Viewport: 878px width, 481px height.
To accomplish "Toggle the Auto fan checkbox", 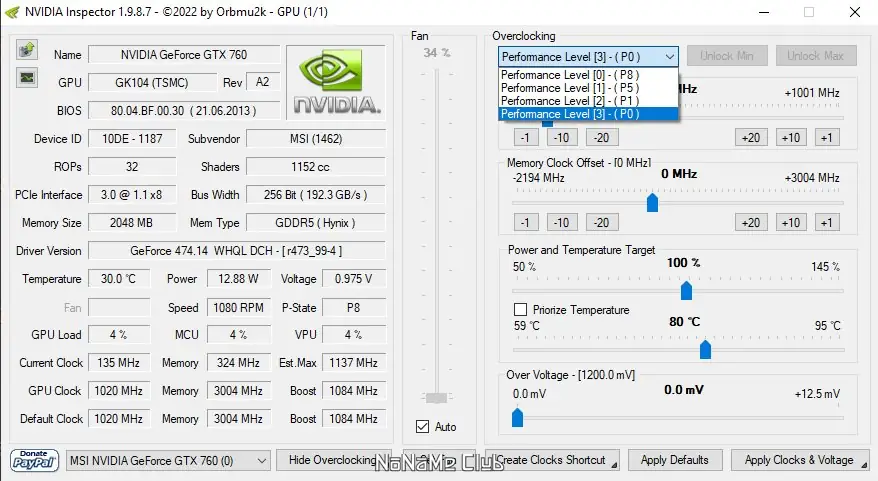I will pyautogui.click(x=422, y=427).
